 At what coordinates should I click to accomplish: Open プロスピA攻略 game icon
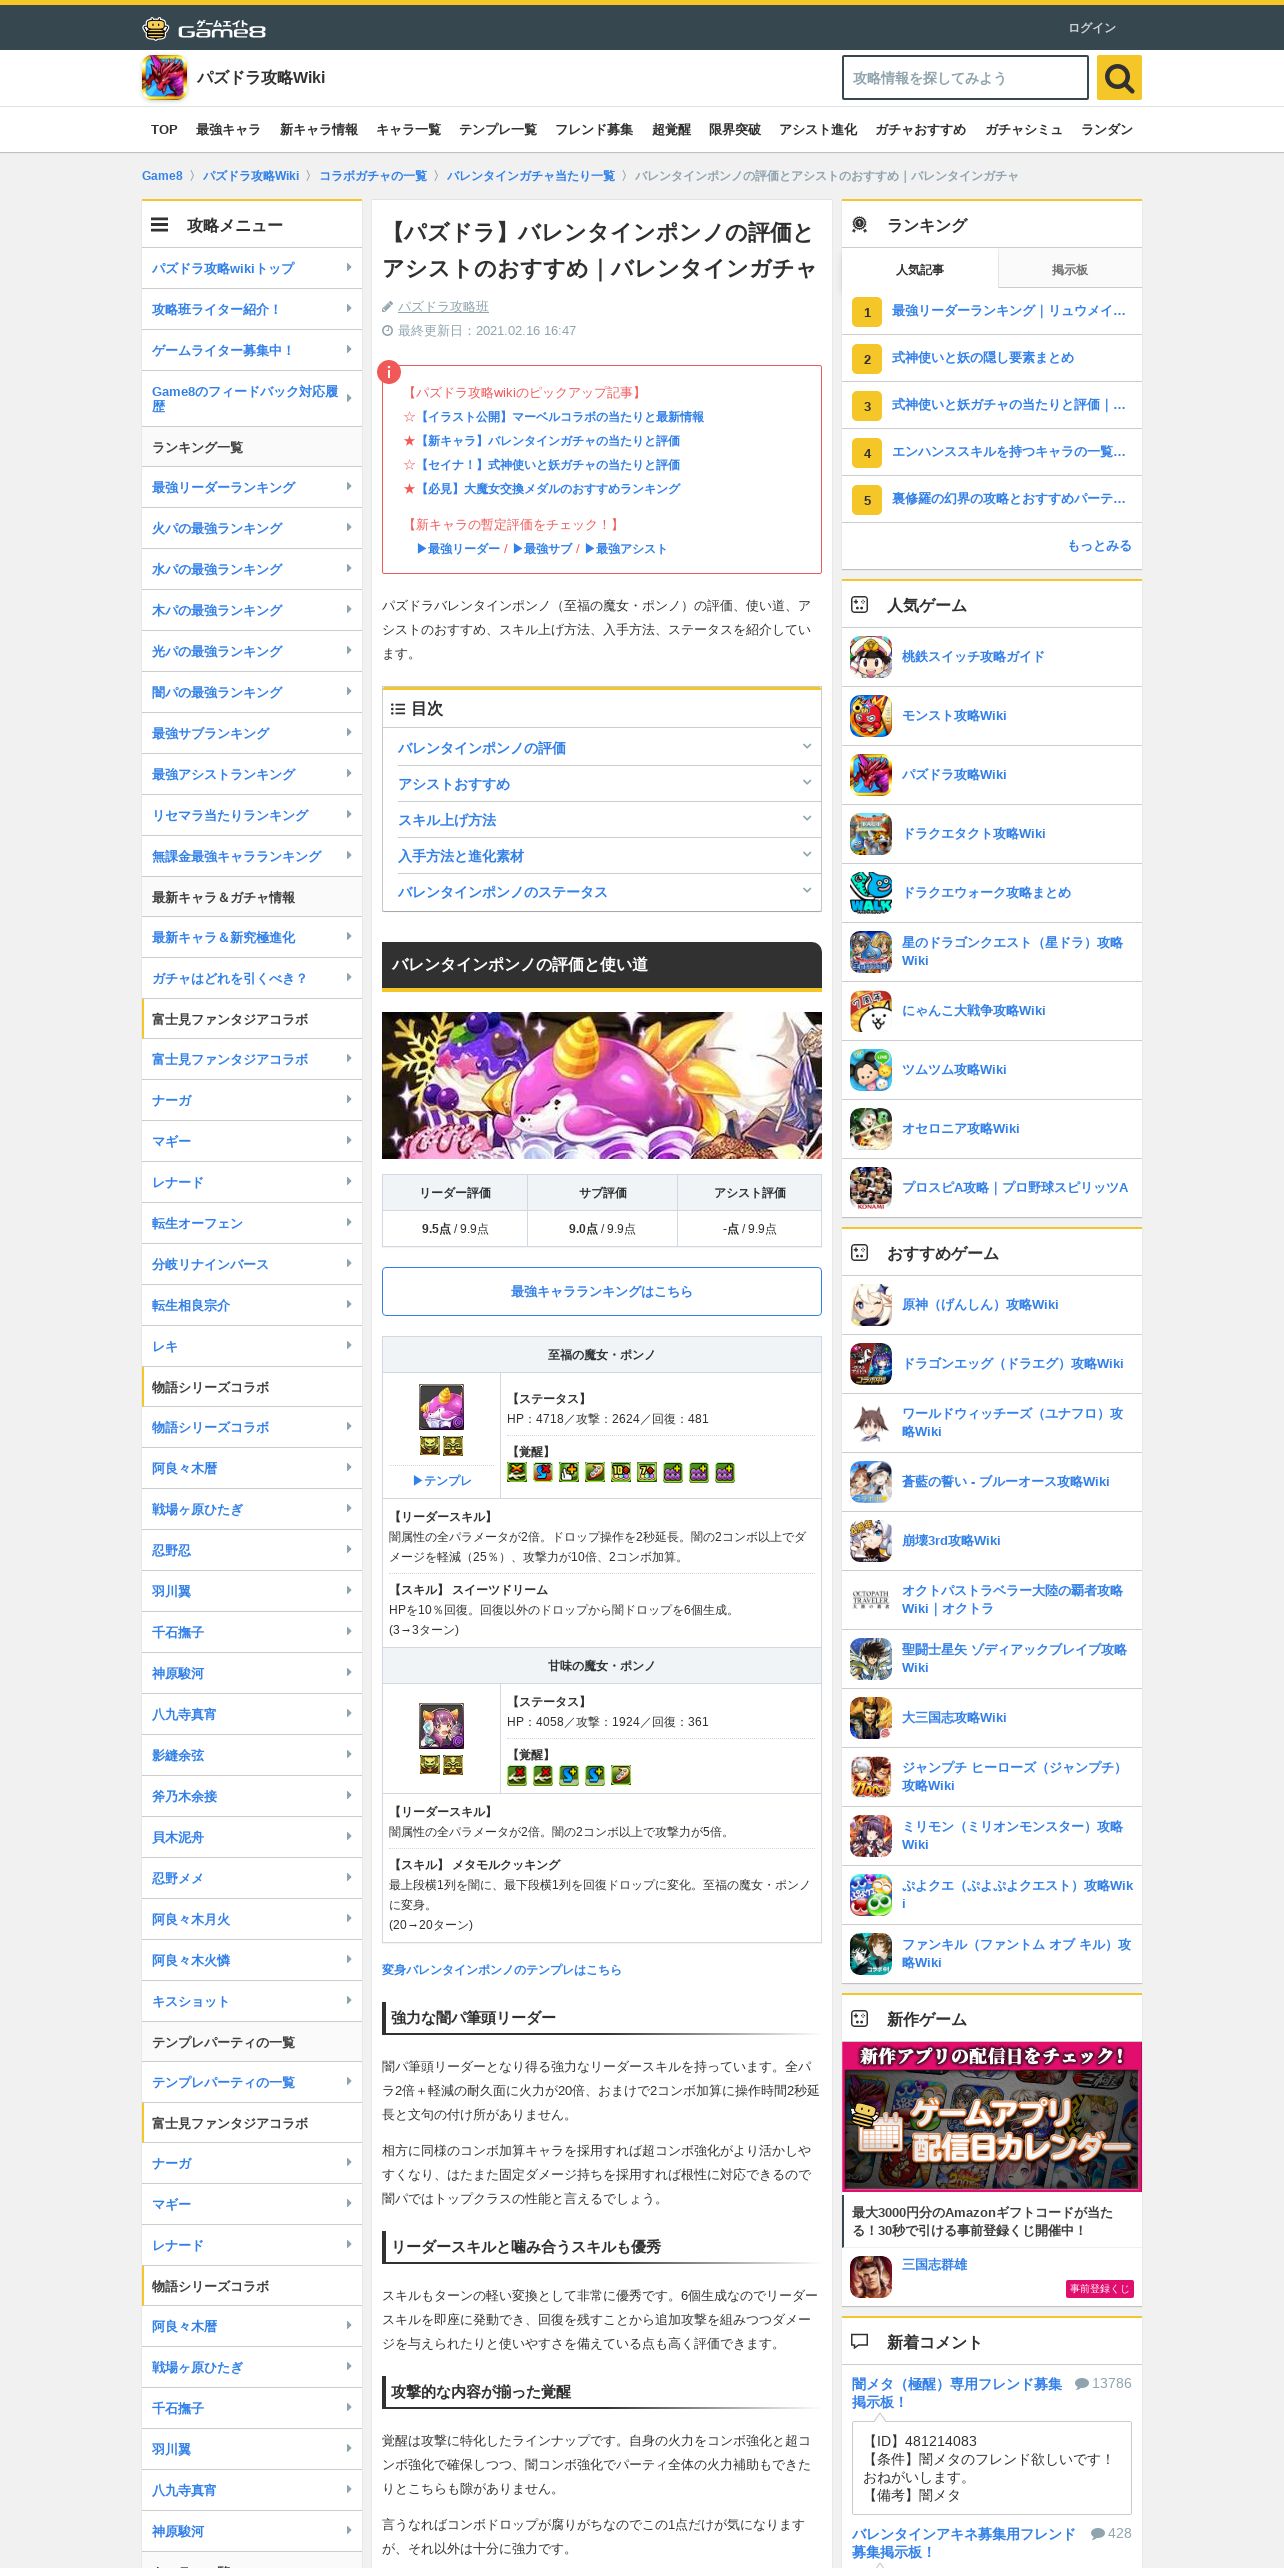(870, 1188)
